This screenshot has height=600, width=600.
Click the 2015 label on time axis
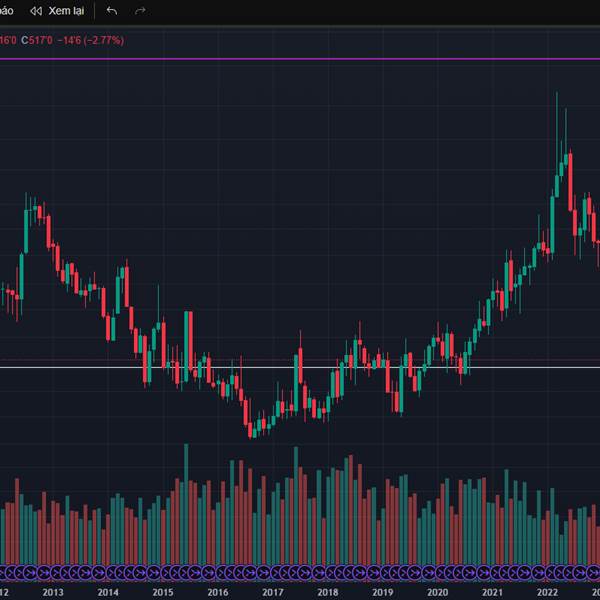(x=163, y=592)
